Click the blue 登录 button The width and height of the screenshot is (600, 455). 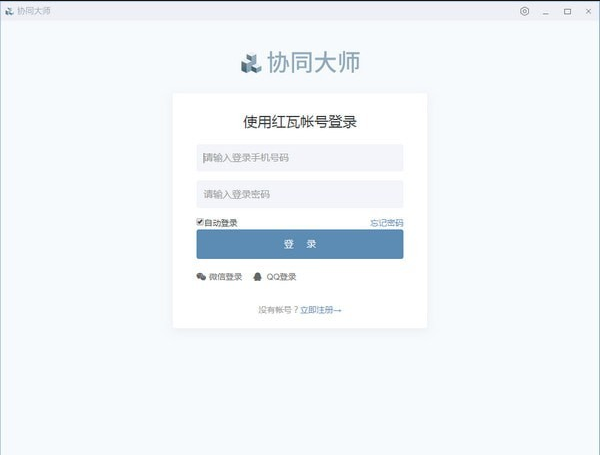pyautogui.click(x=300, y=244)
